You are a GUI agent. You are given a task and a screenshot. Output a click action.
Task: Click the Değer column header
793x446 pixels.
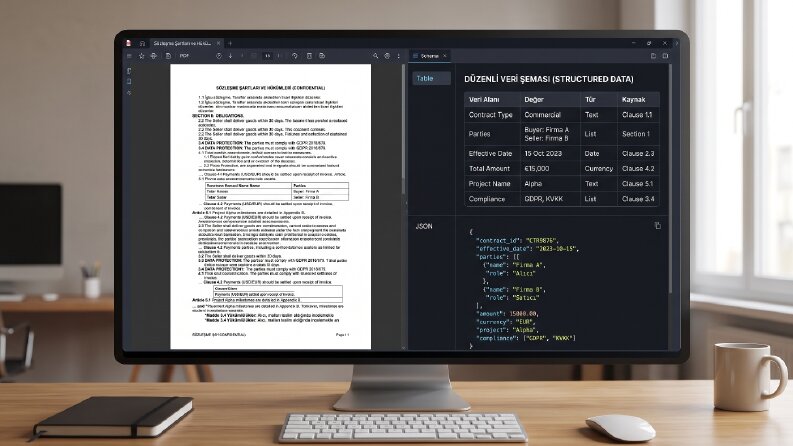[550, 99]
